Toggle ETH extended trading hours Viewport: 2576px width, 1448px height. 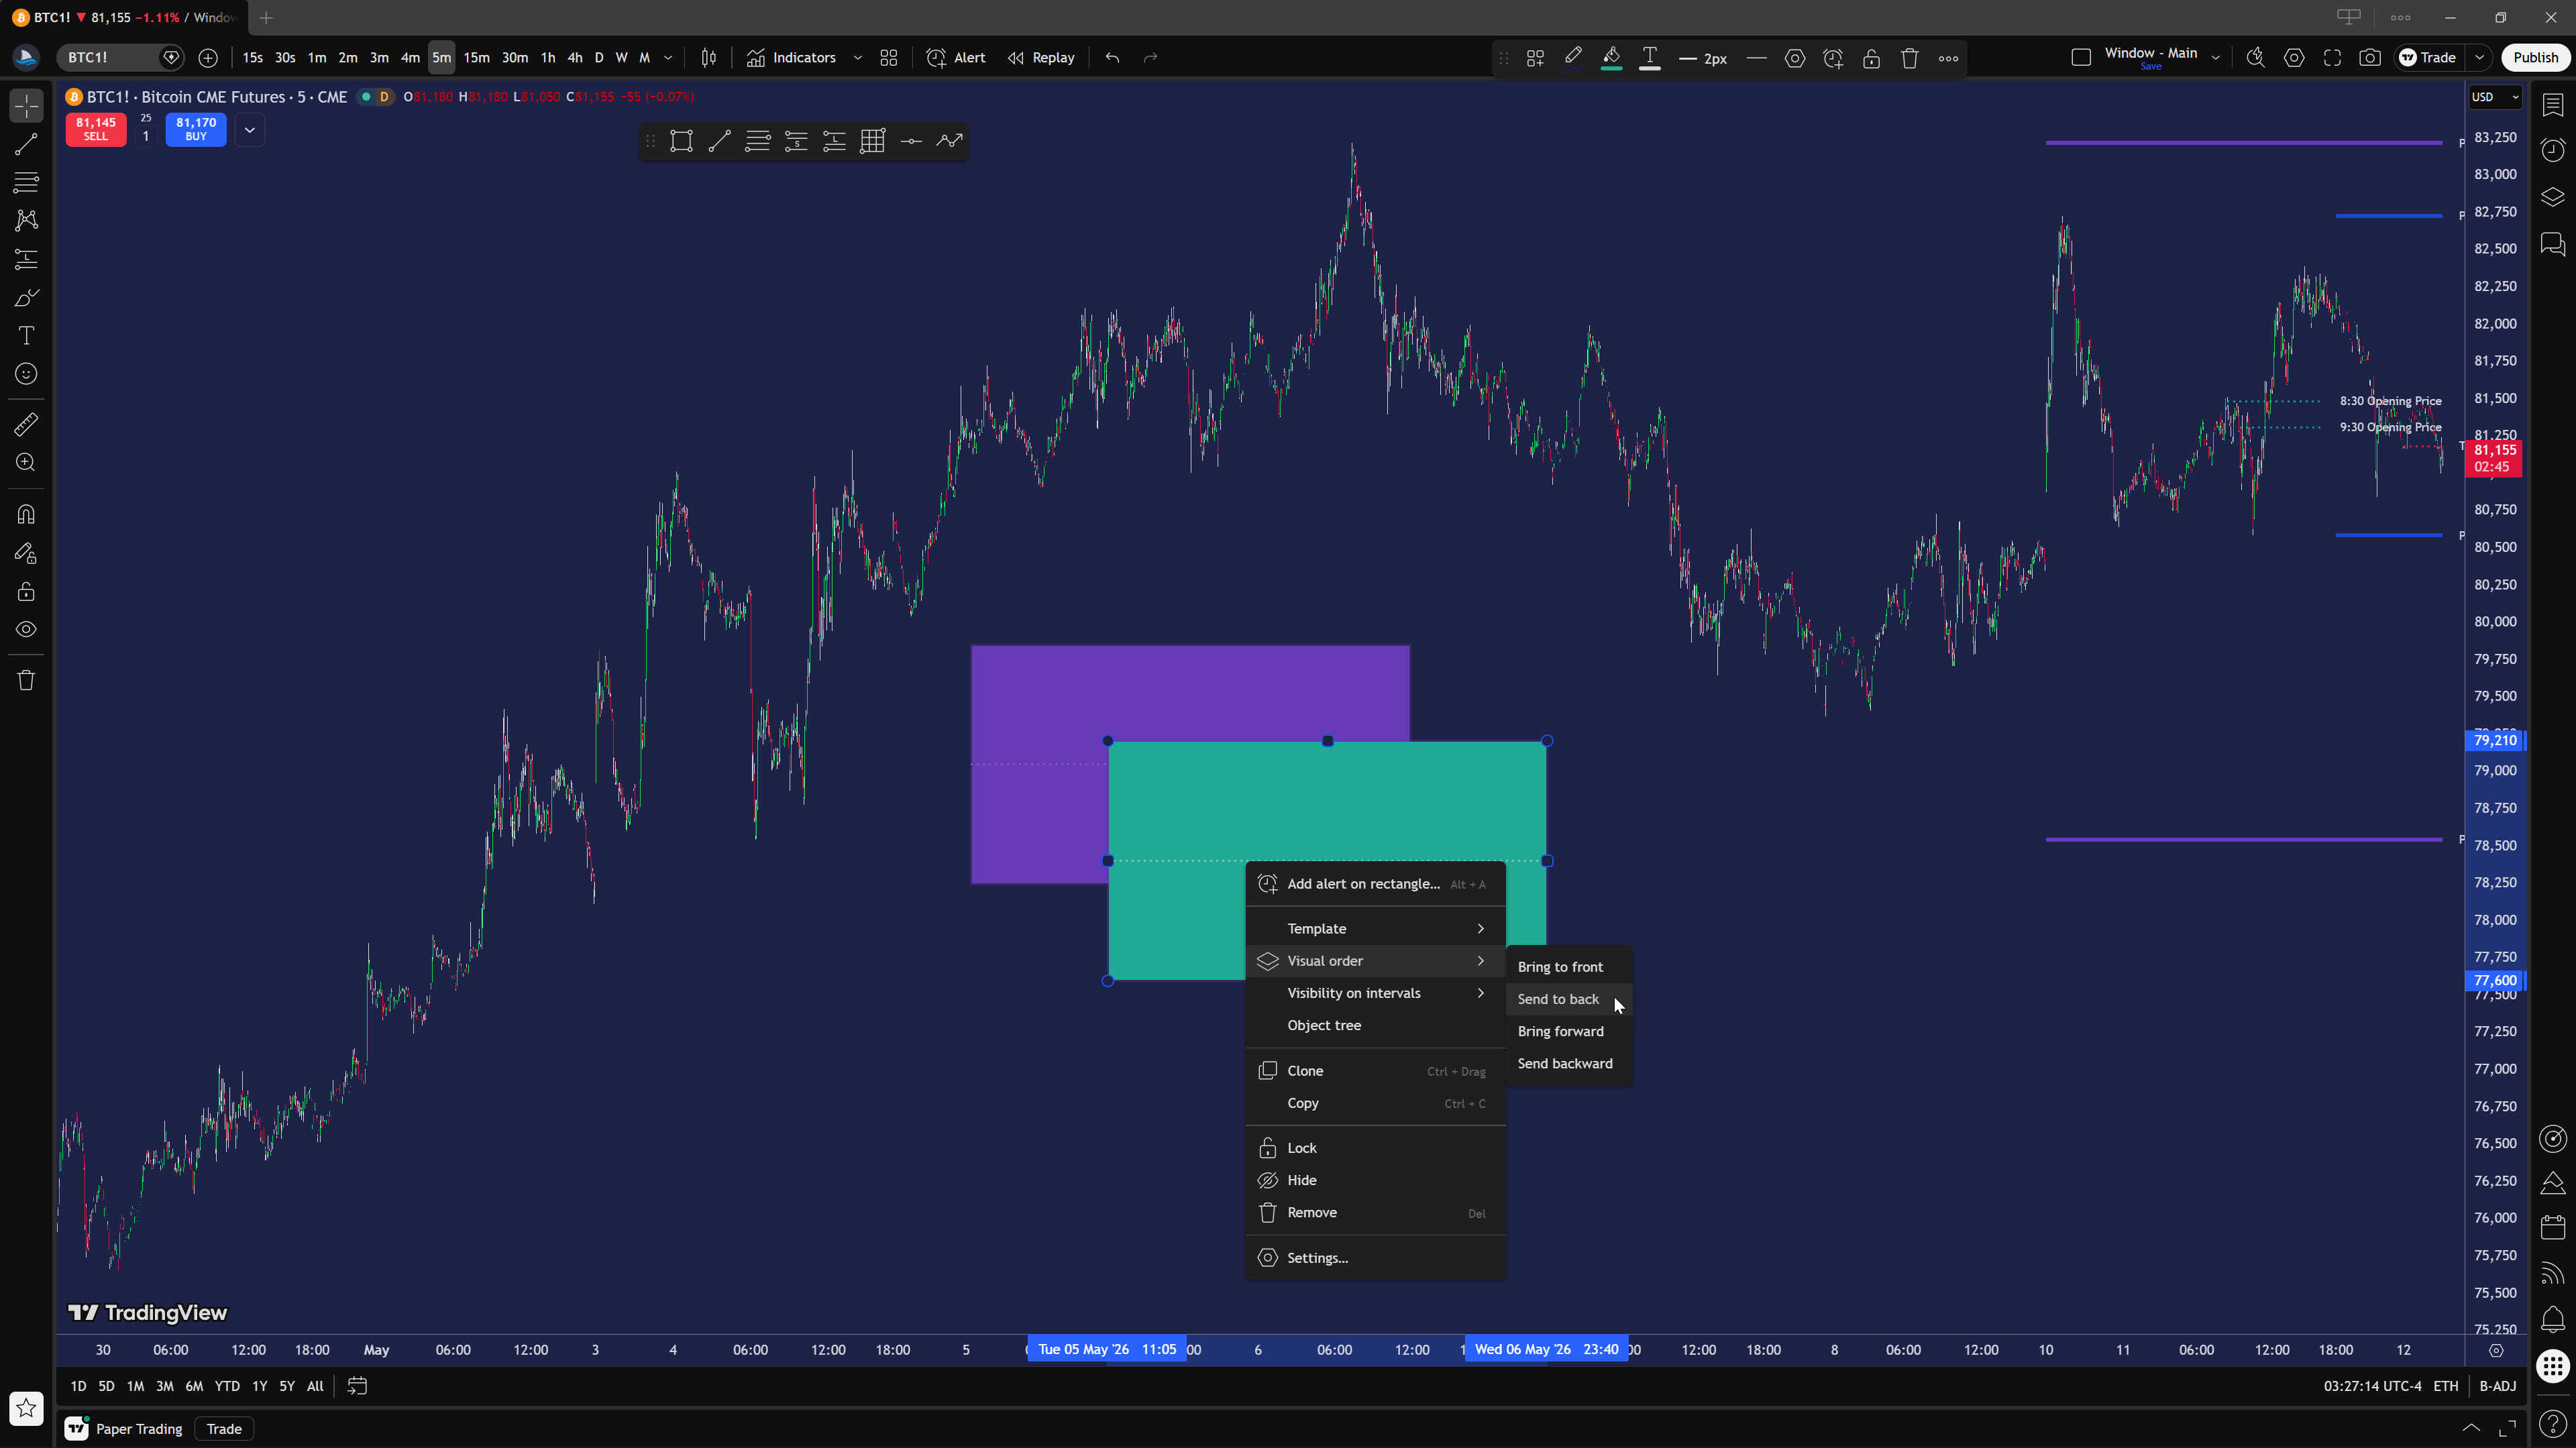click(2446, 1386)
